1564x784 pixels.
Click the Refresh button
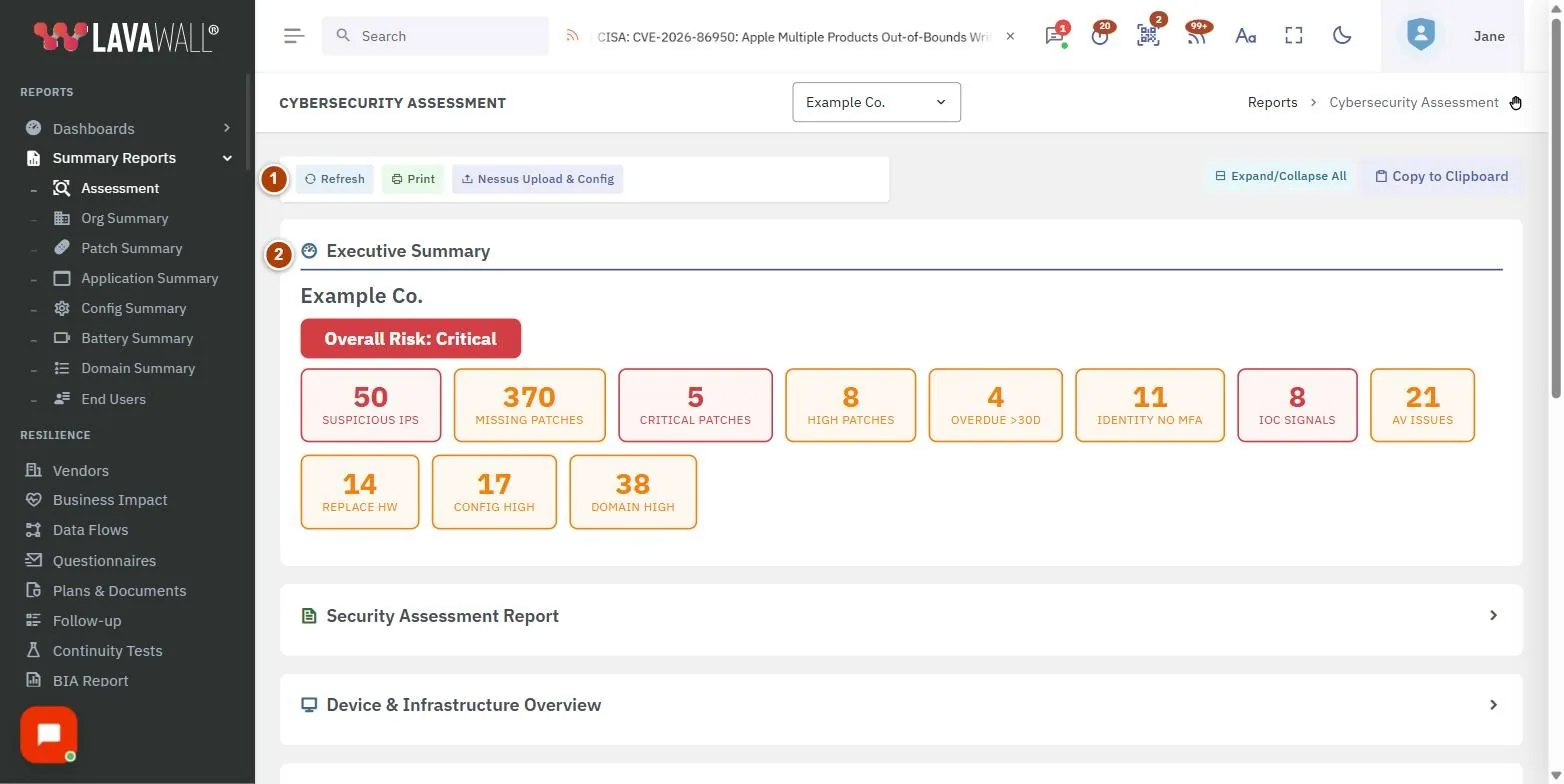[335, 179]
